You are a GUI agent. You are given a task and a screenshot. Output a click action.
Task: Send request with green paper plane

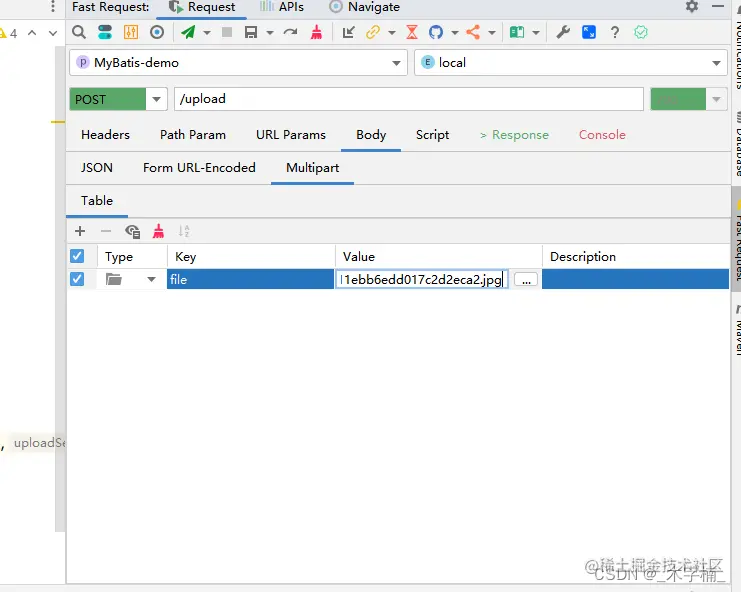tap(188, 32)
